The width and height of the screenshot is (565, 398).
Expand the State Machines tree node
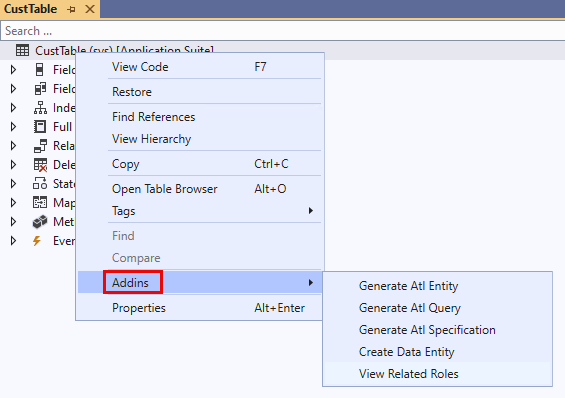tap(13, 184)
